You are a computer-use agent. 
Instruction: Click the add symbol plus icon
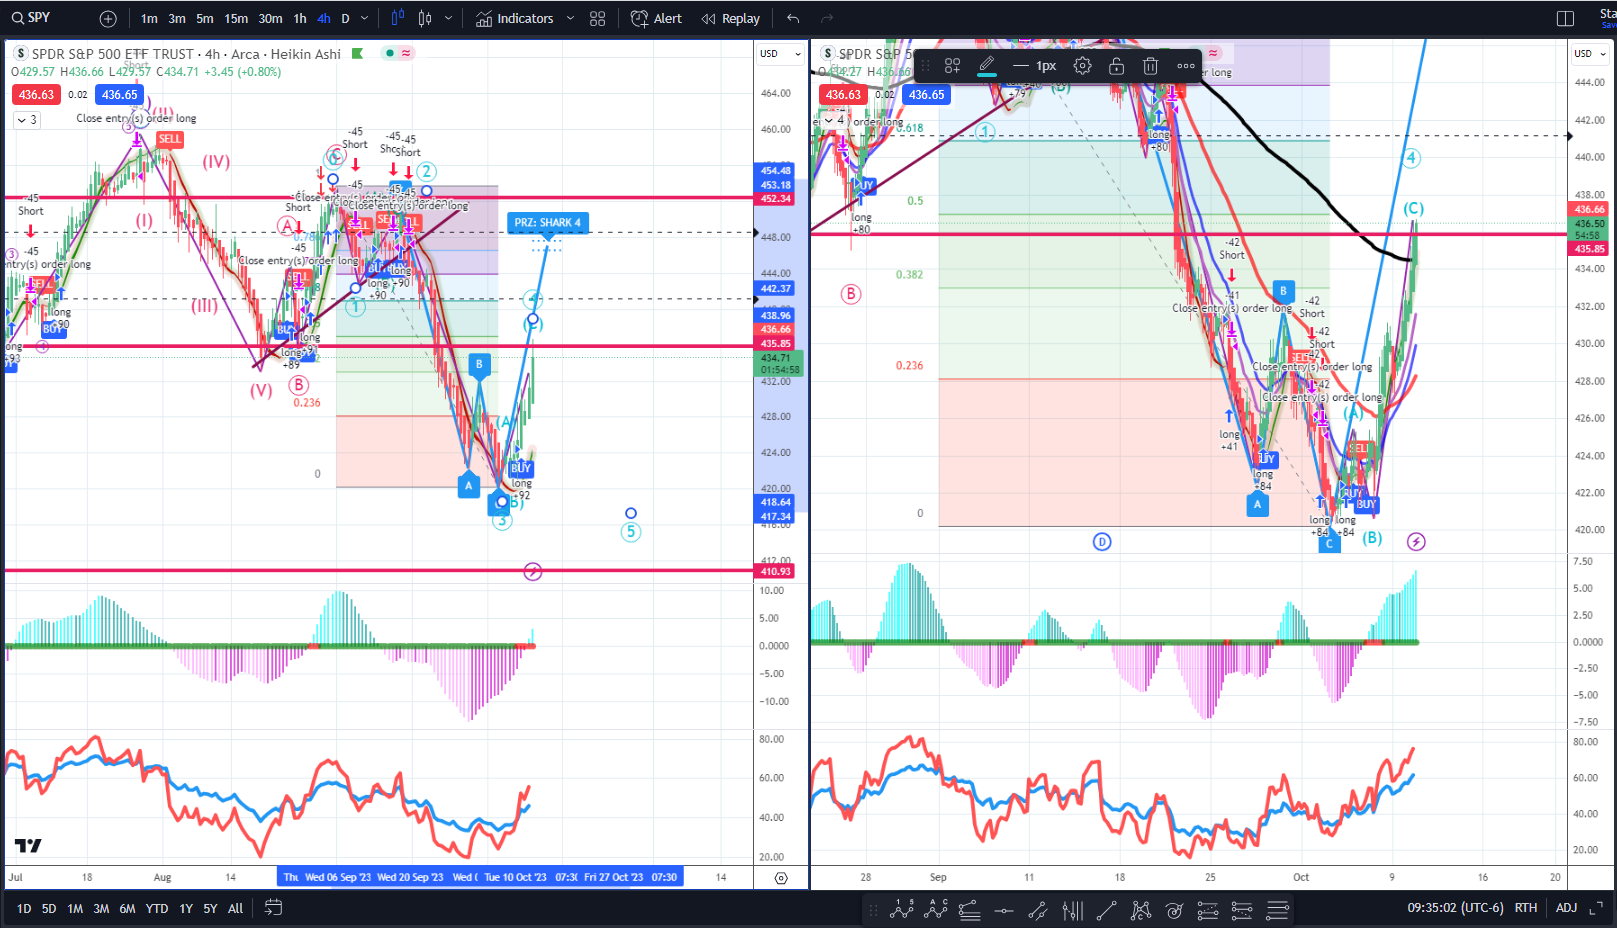[108, 18]
